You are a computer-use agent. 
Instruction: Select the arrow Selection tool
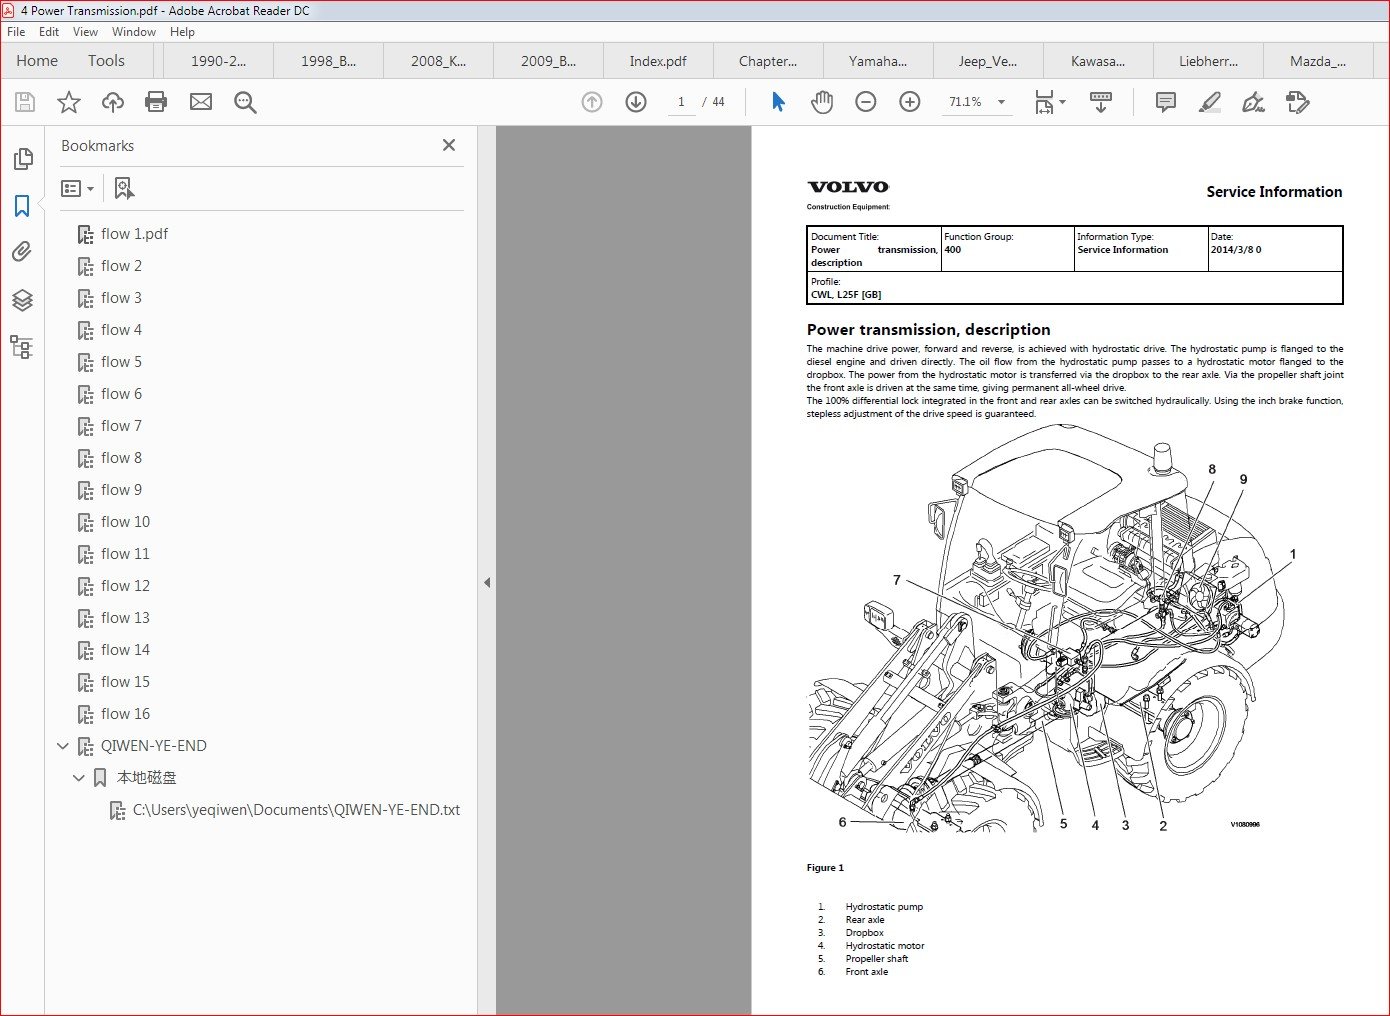coord(778,102)
